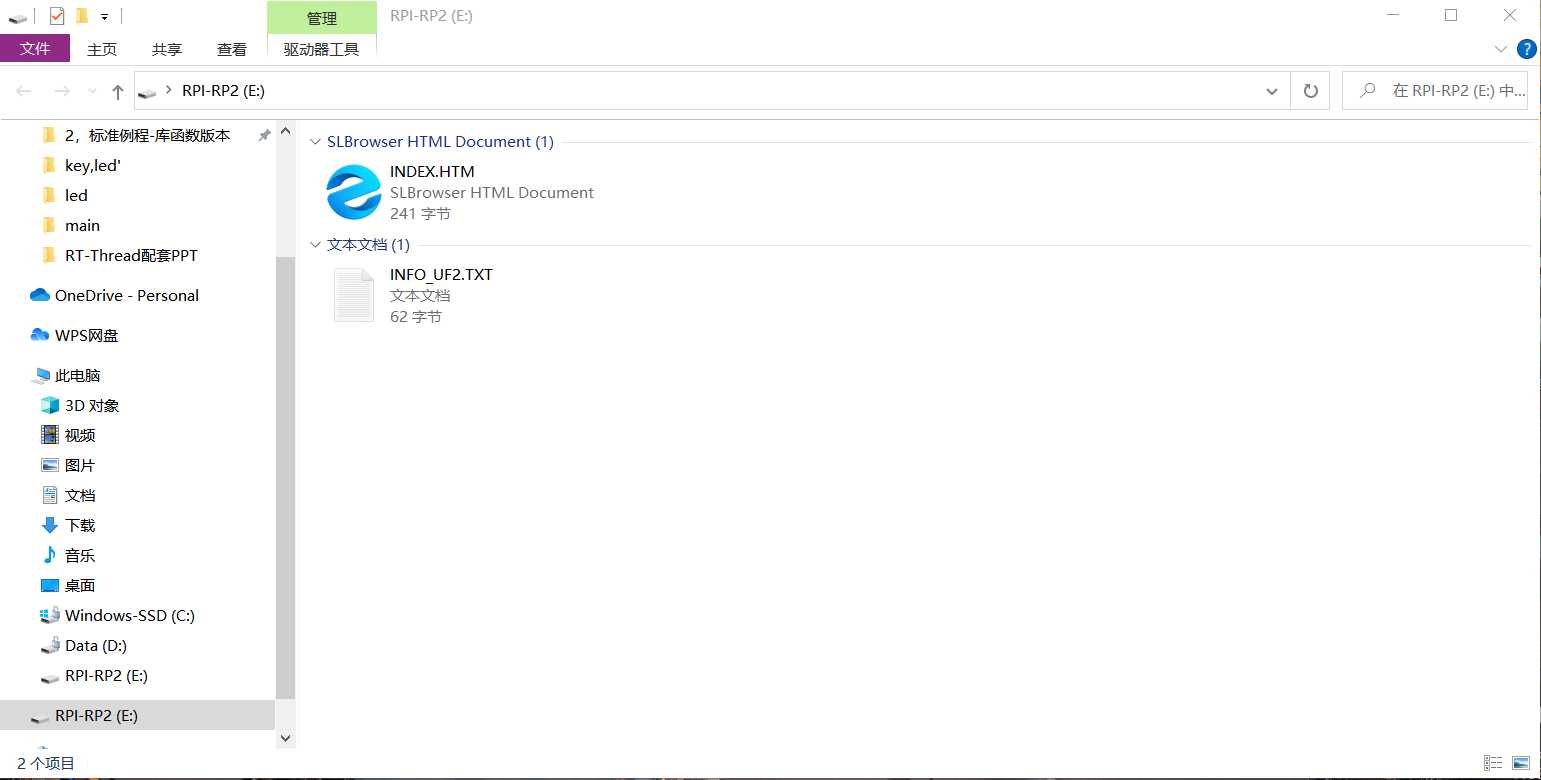Open the blue Help question mark icon
The image size is (1541, 780).
click(1527, 49)
